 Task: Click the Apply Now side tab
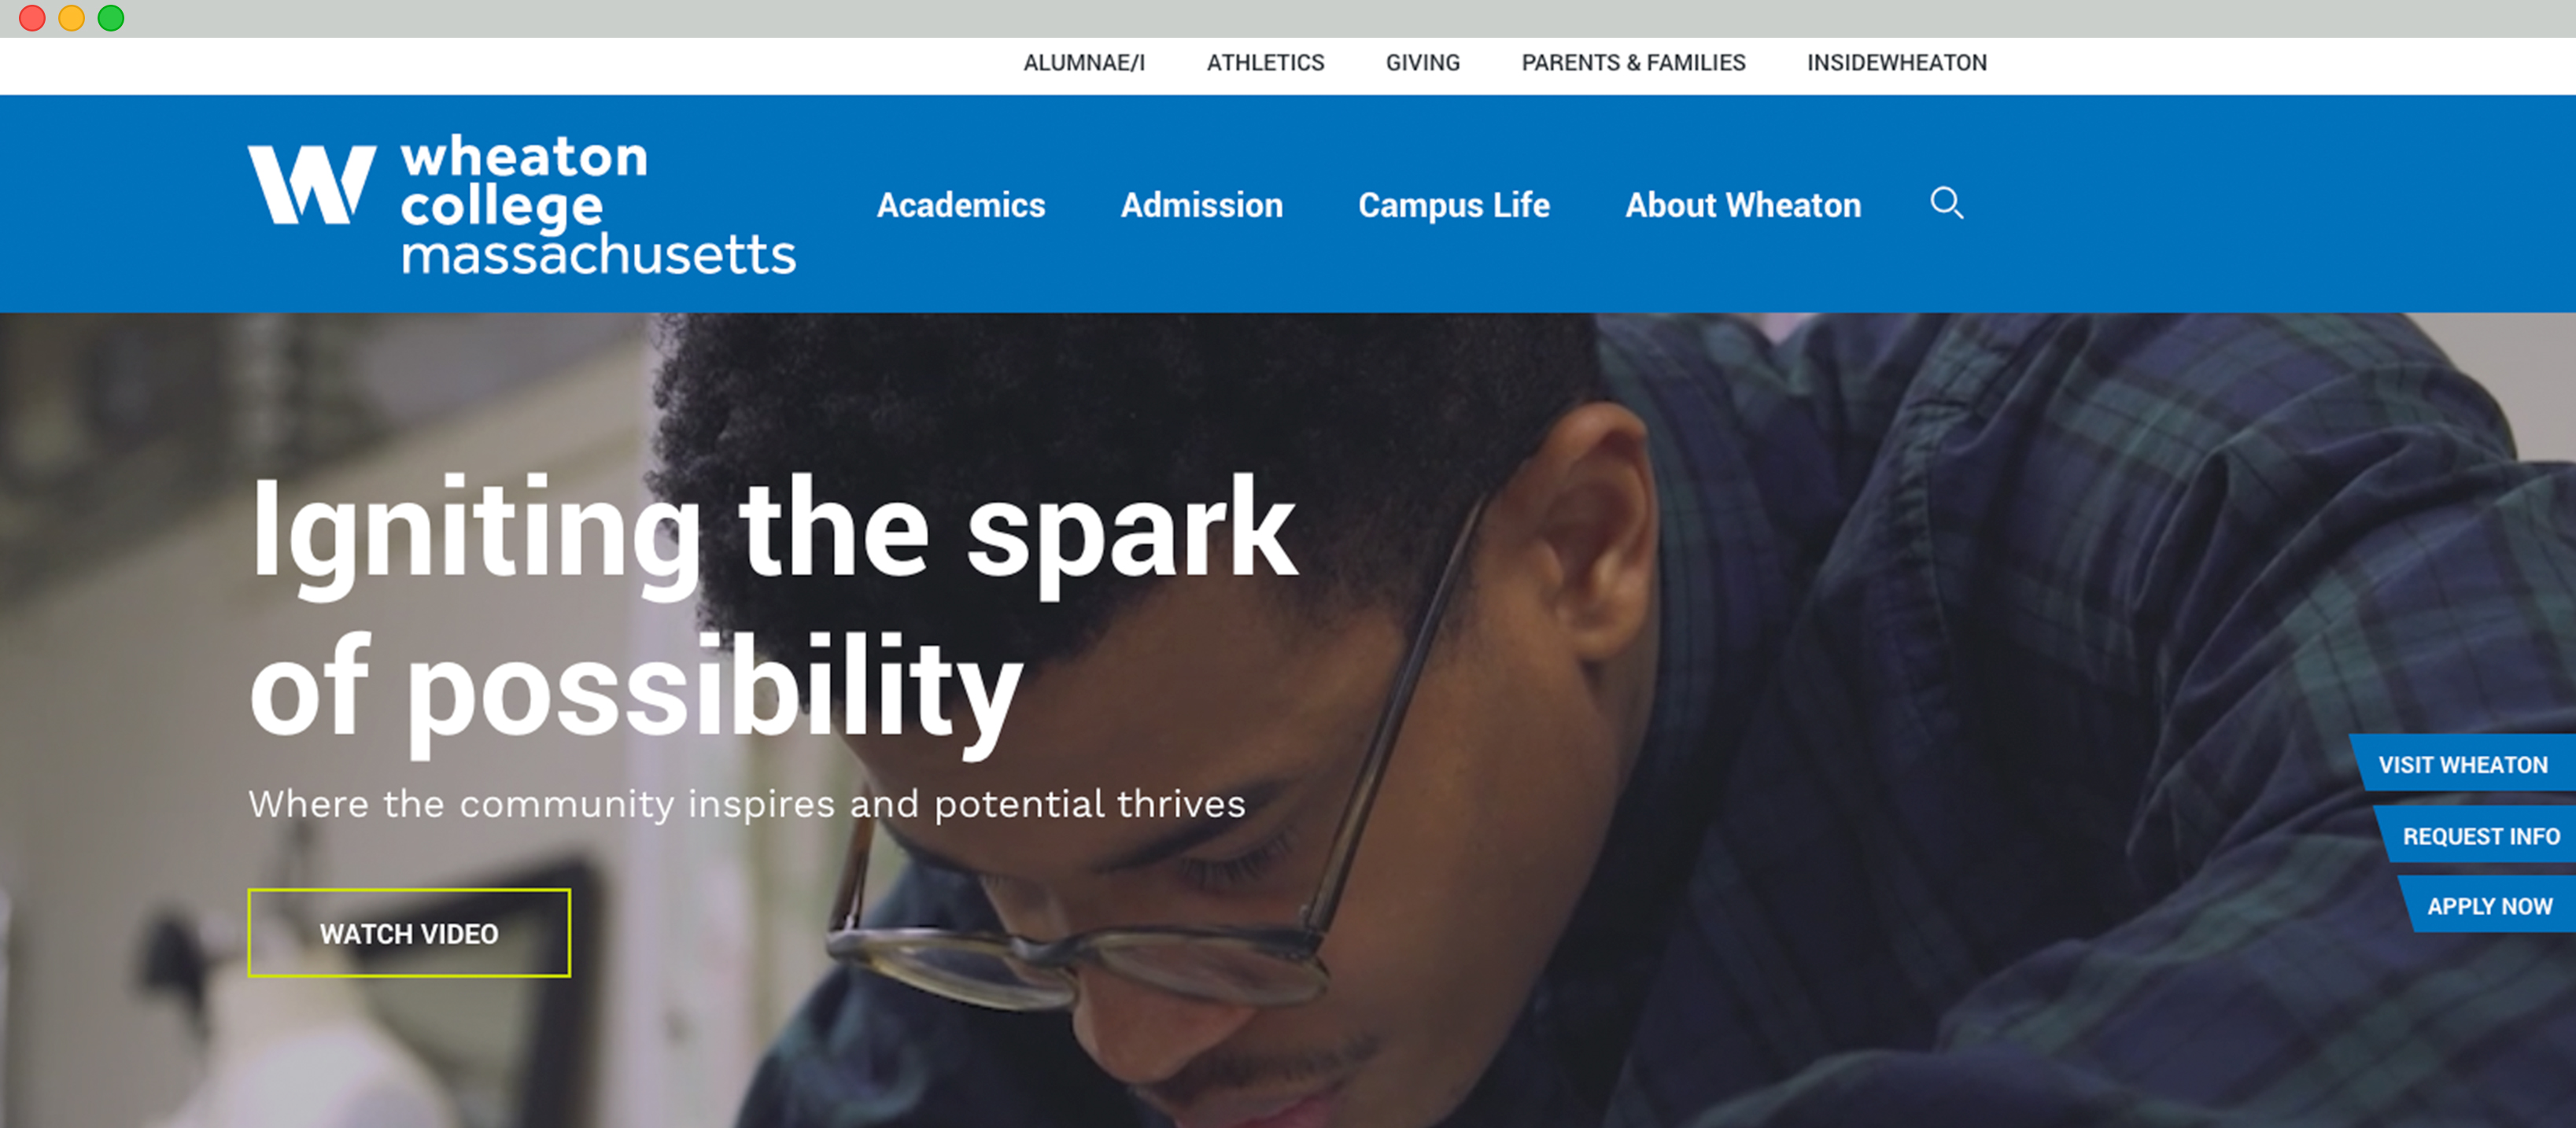[x=2489, y=905]
